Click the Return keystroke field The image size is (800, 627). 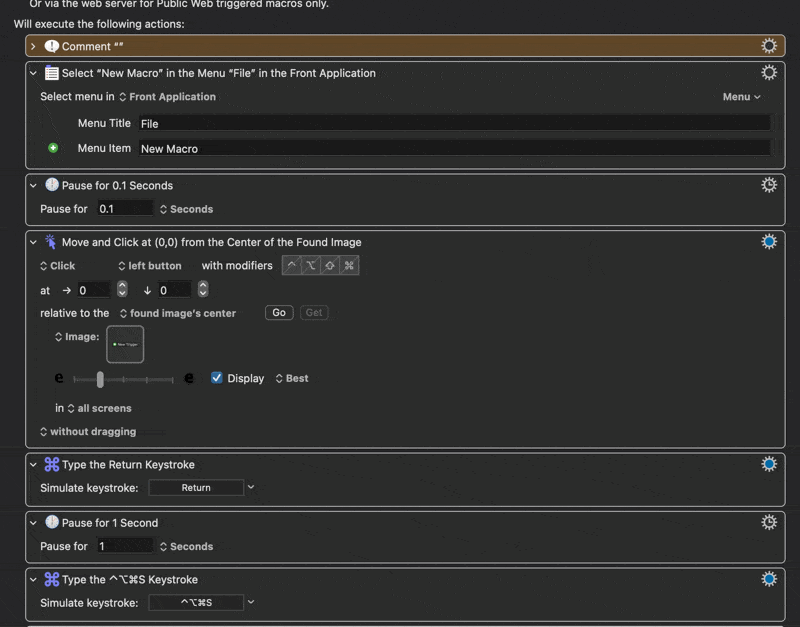[196, 488]
